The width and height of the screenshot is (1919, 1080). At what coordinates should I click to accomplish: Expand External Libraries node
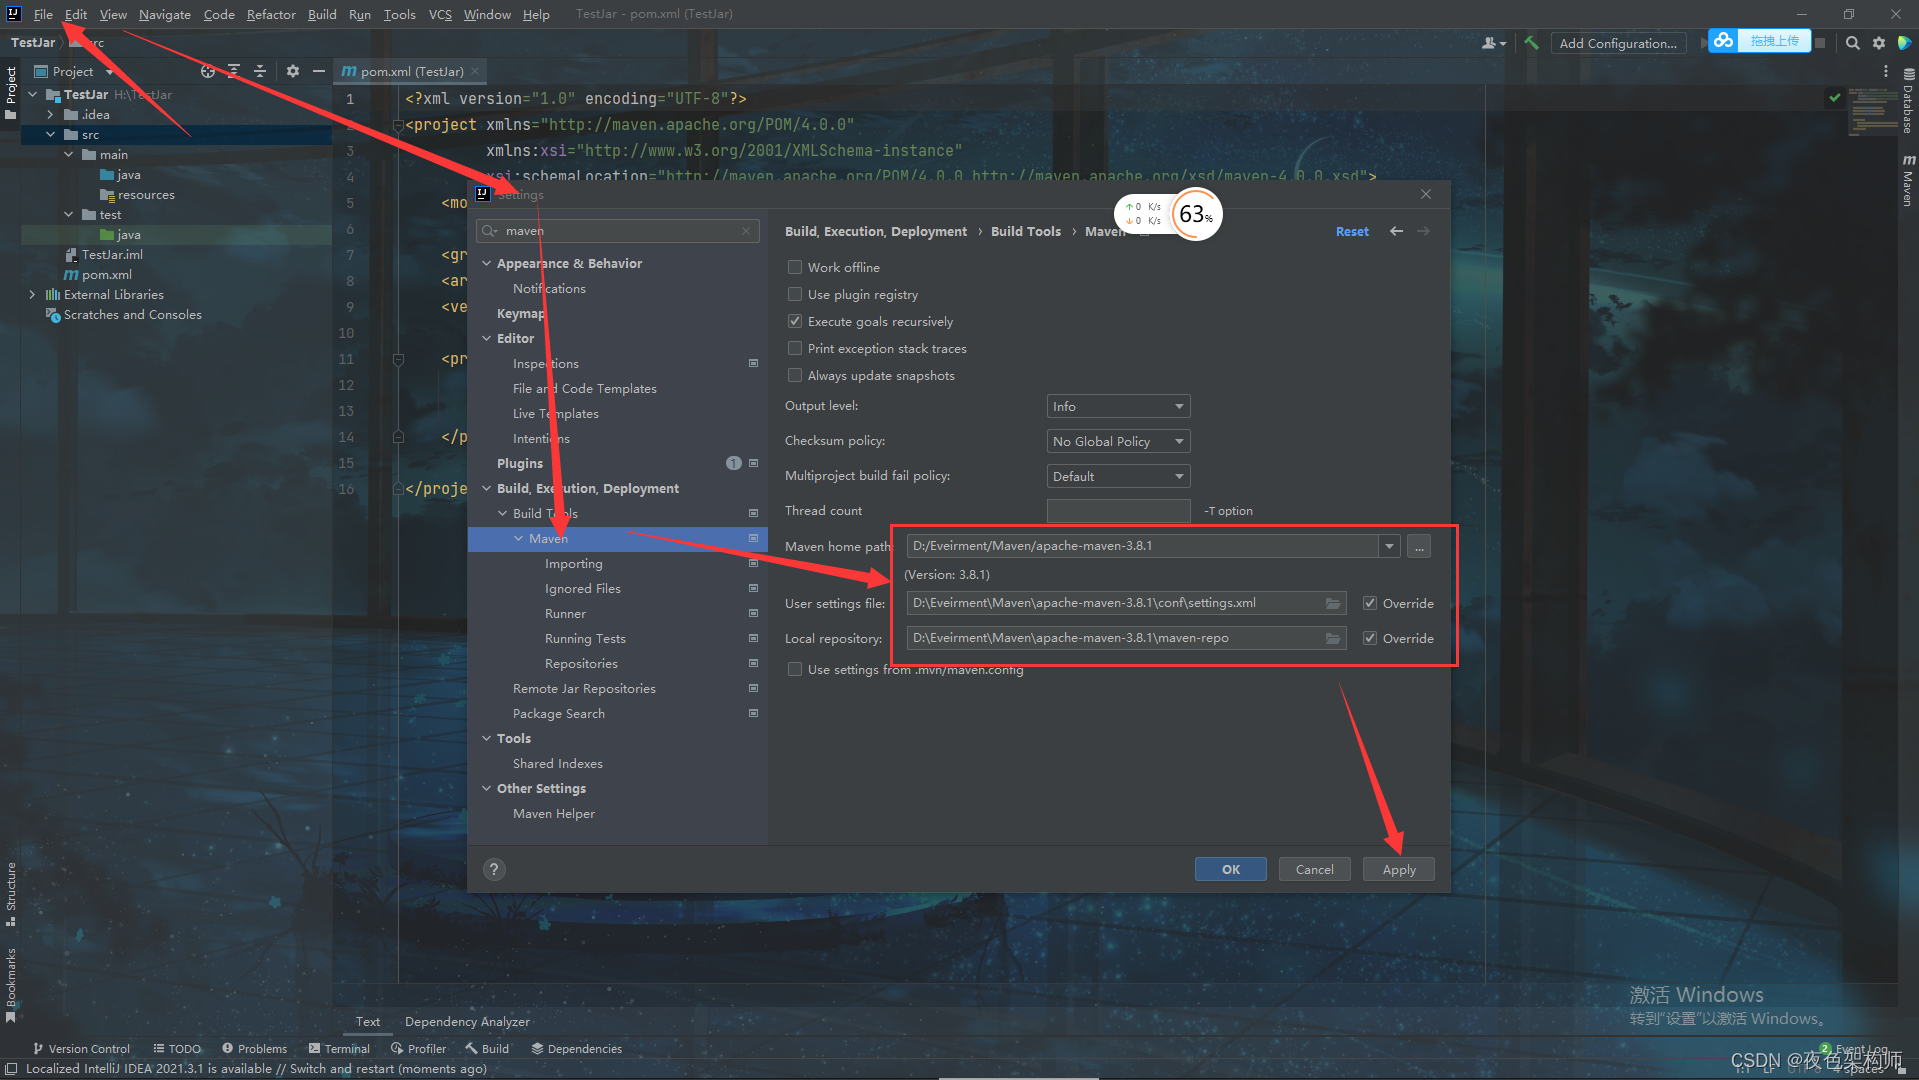point(32,294)
